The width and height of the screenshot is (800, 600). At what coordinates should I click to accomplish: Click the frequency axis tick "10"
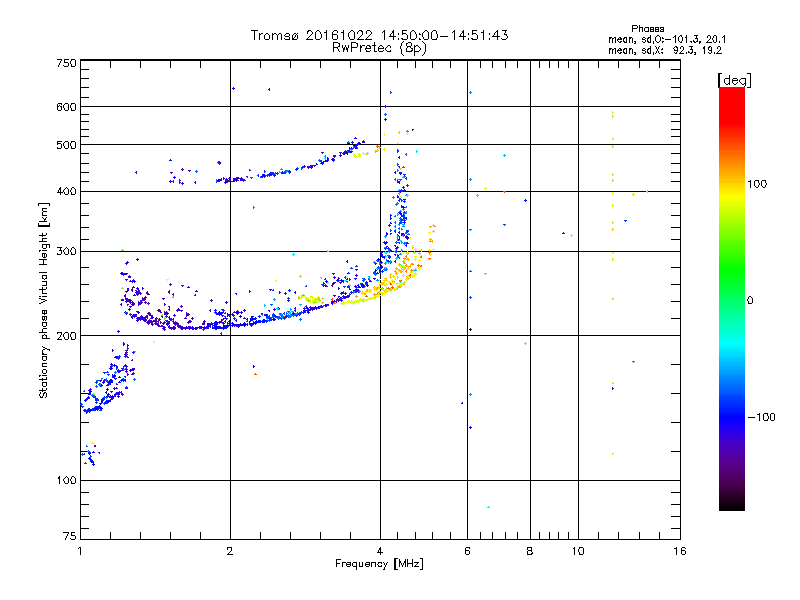578,551
